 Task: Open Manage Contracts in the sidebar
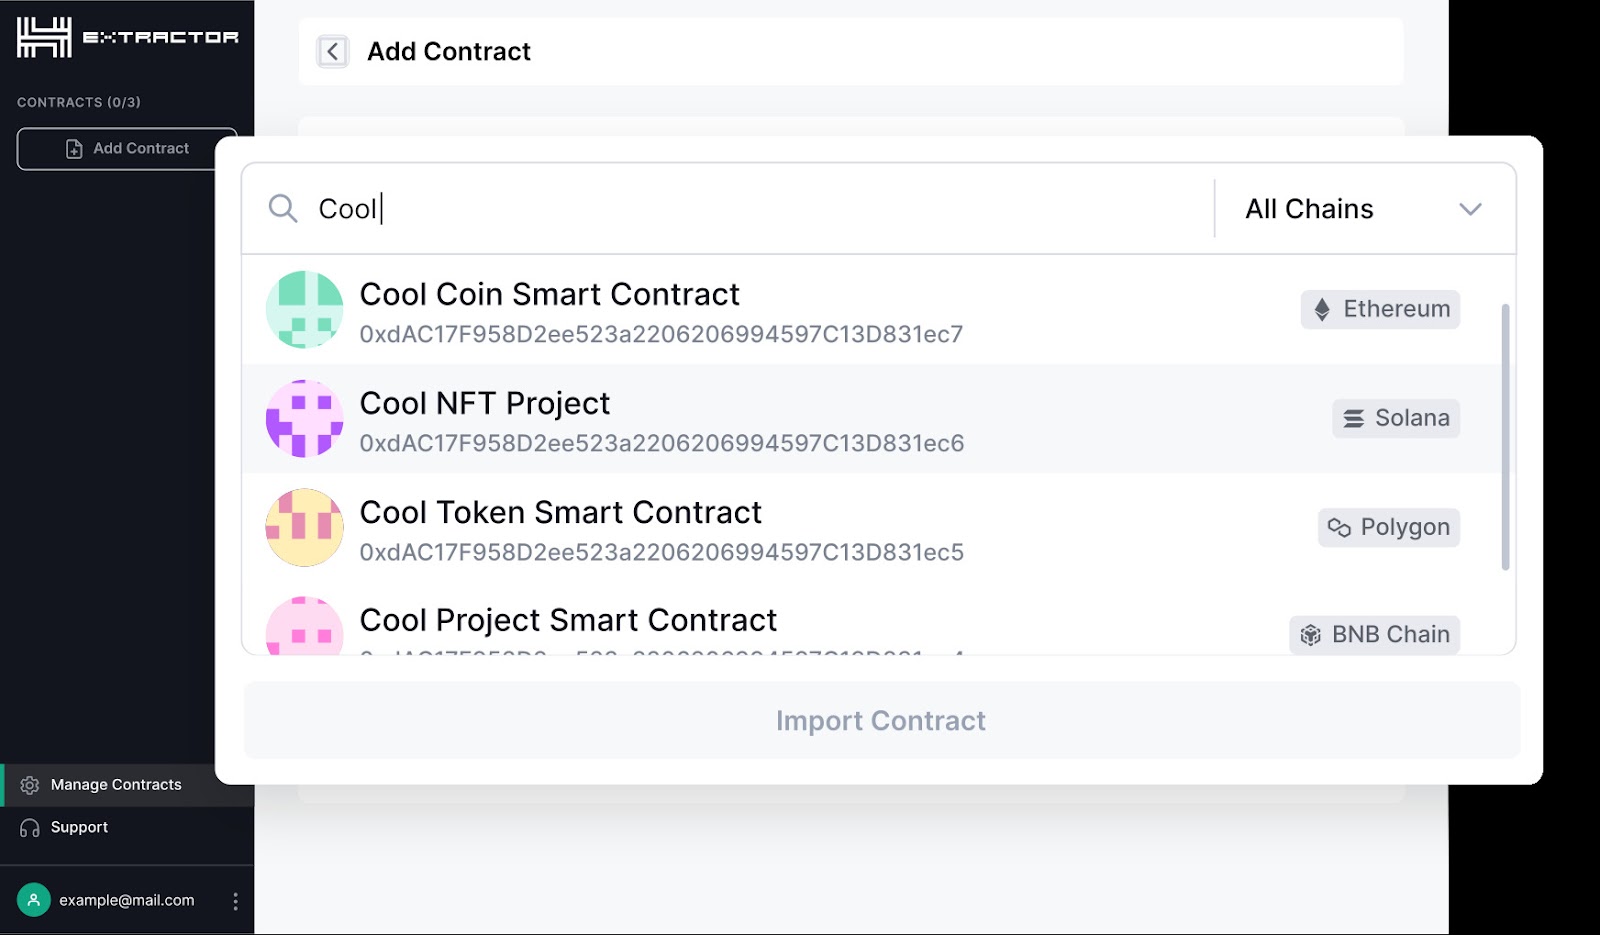click(x=116, y=785)
